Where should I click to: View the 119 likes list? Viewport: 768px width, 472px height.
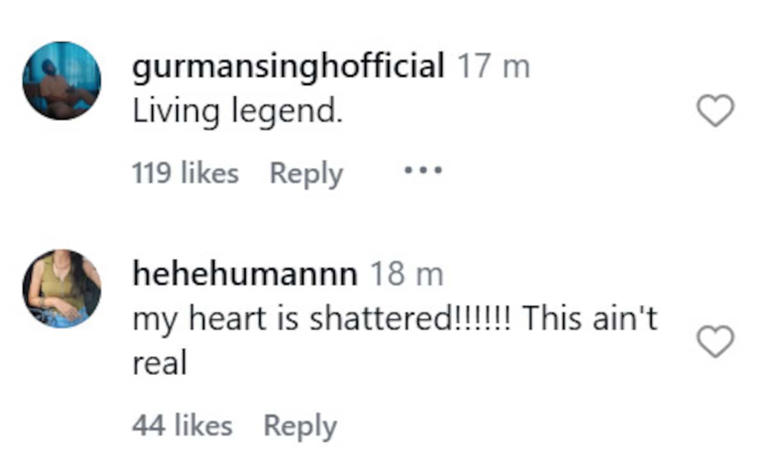pyautogui.click(x=185, y=173)
